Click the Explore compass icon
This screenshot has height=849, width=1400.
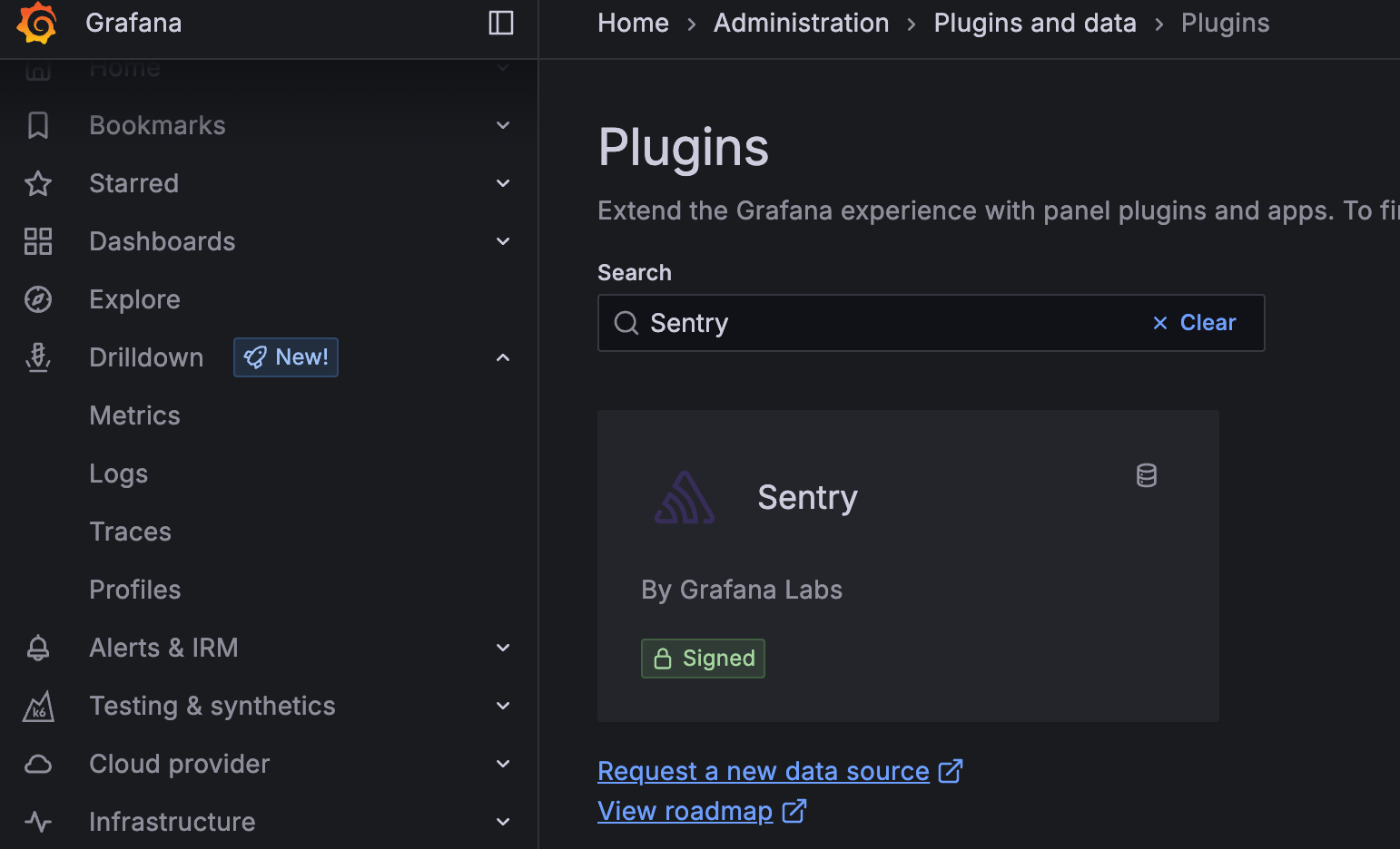point(38,299)
